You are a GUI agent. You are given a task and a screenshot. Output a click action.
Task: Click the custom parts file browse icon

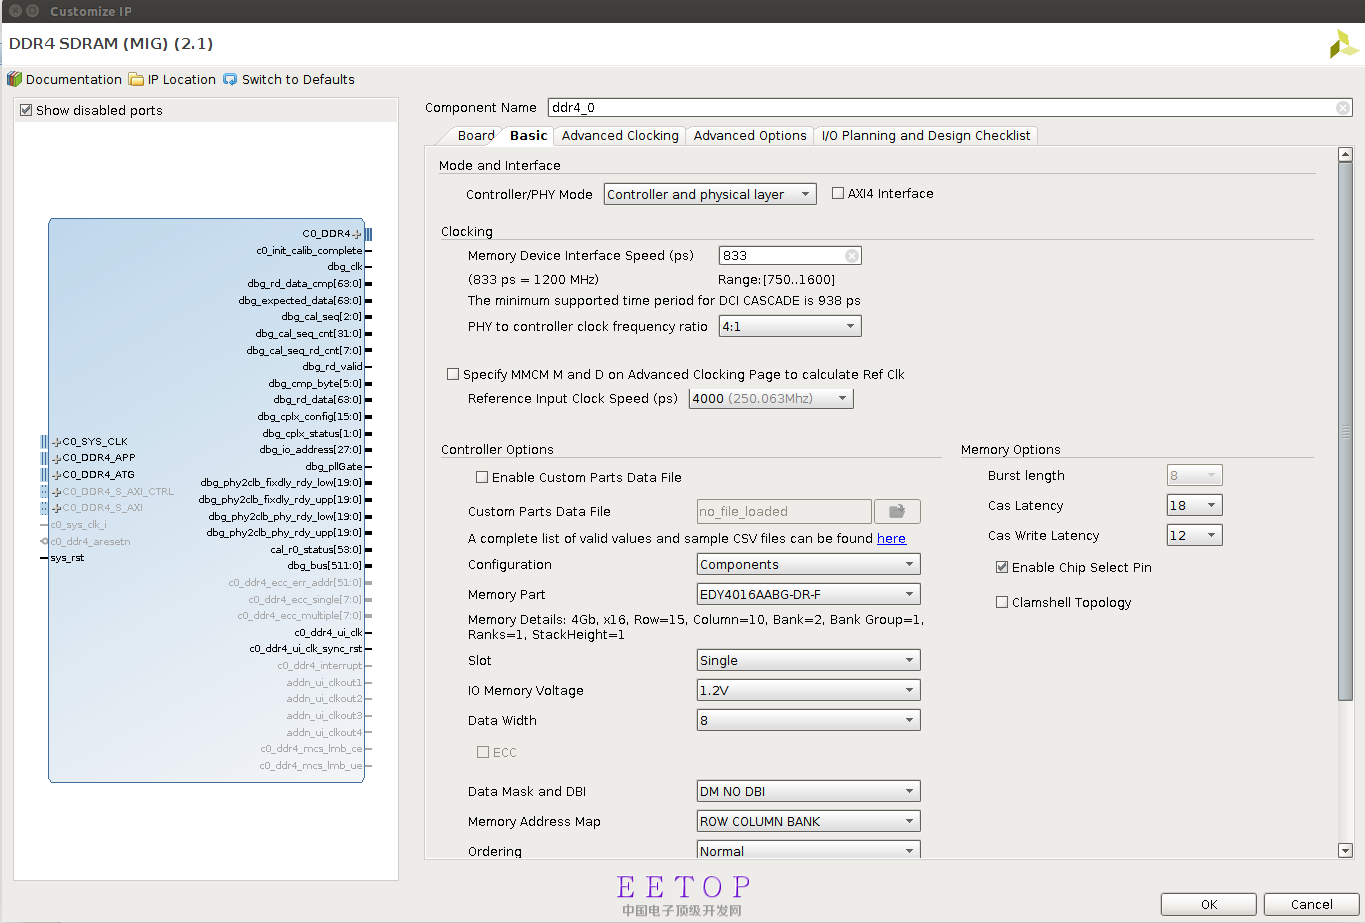pos(897,512)
